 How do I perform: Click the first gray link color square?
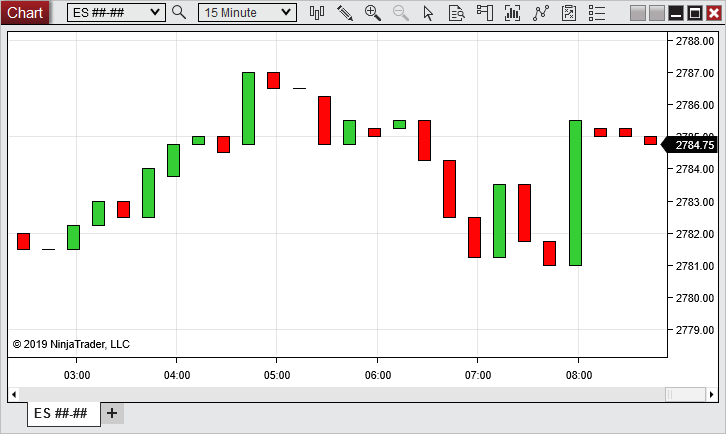638,12
